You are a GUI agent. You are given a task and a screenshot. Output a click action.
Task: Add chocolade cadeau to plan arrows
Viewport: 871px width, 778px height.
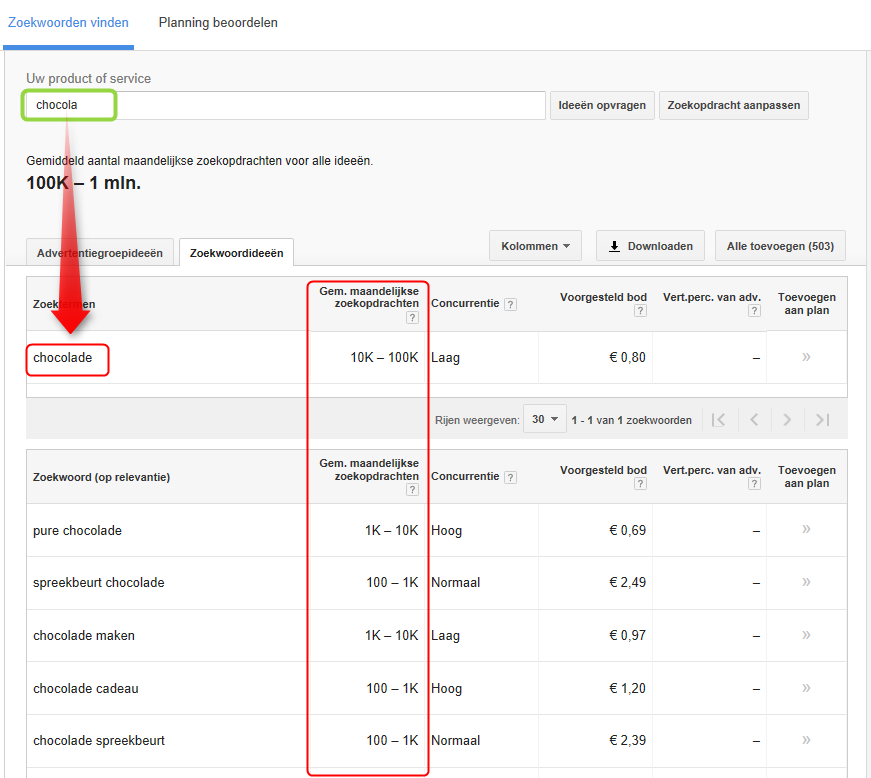[806, 688]
